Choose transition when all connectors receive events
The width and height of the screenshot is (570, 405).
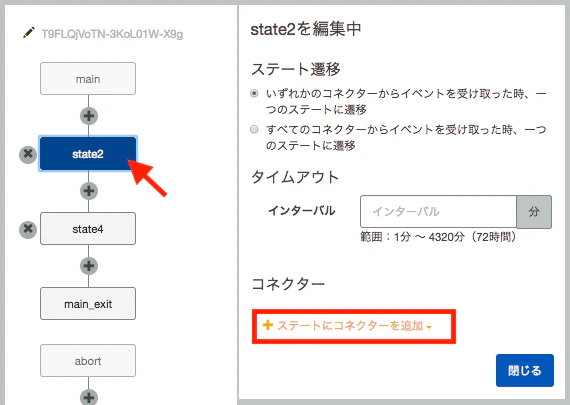coord(254,129)
